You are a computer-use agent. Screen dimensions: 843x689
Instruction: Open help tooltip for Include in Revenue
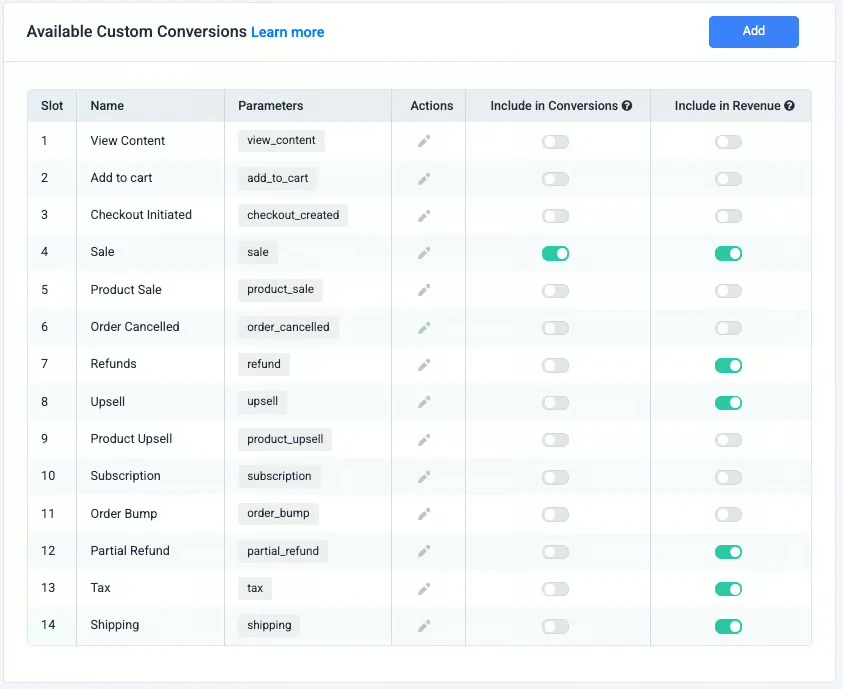coord(789,106)
